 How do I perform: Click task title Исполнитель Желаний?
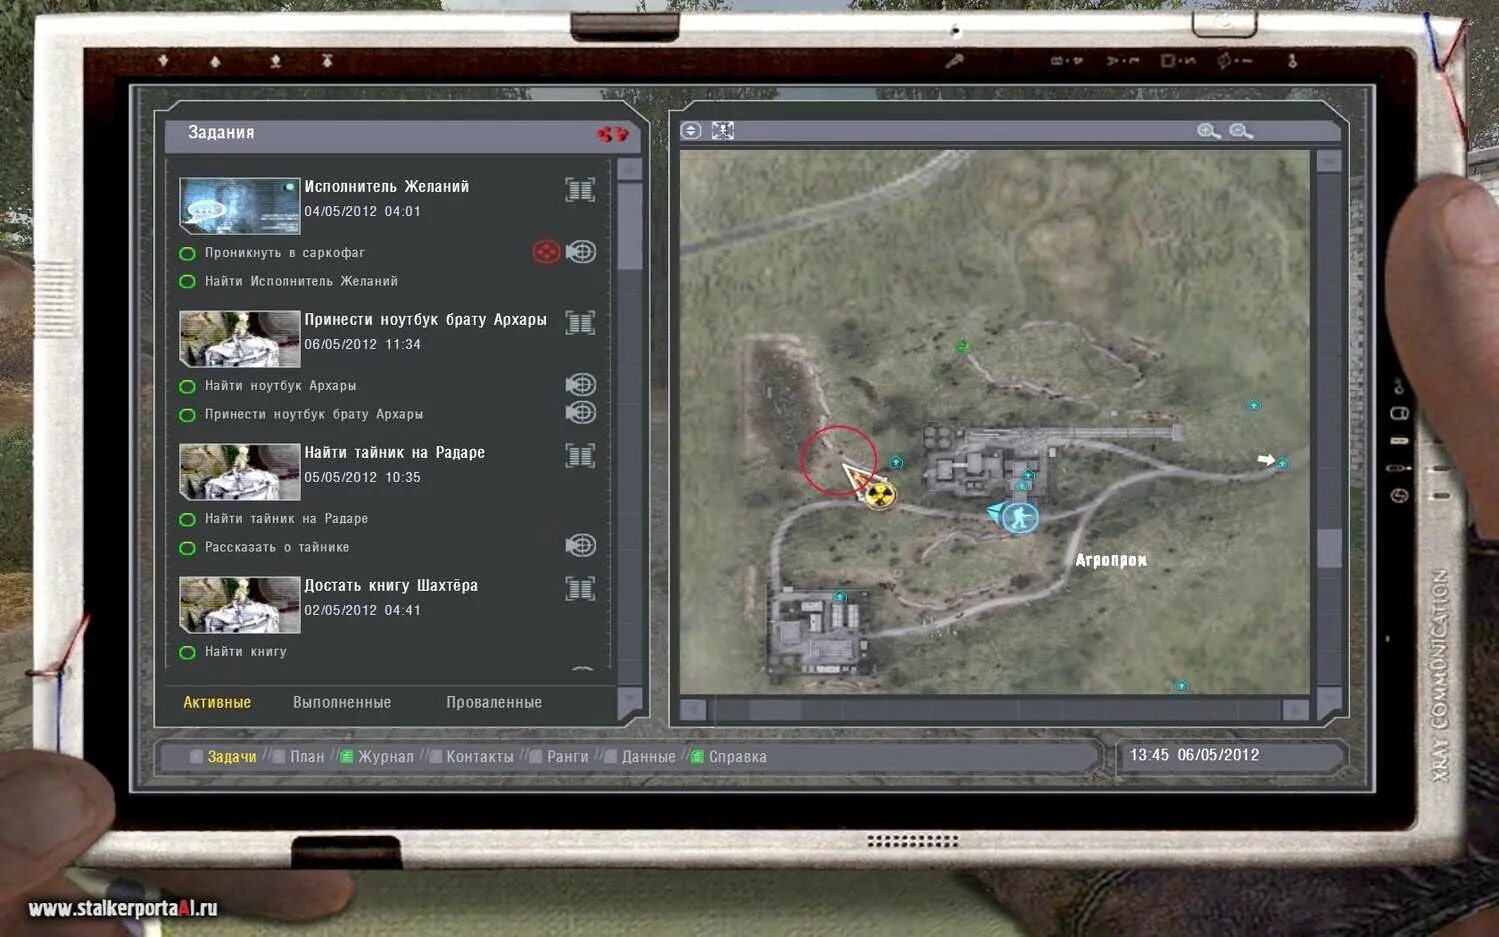click(x=386, y=187)
